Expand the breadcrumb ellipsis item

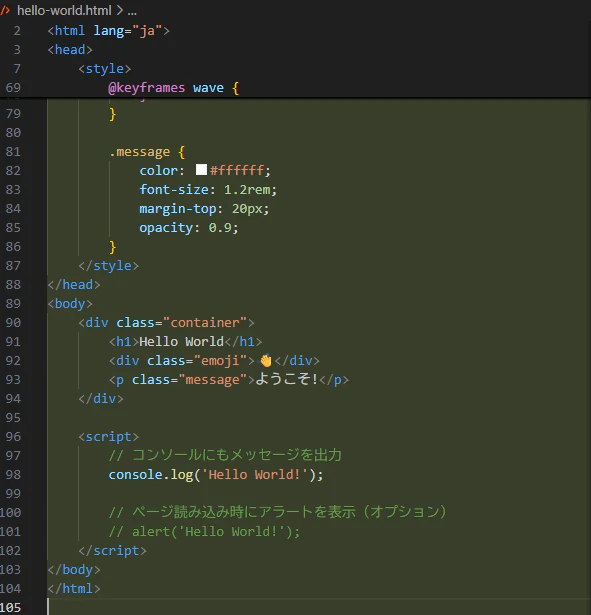pos(132,11)
